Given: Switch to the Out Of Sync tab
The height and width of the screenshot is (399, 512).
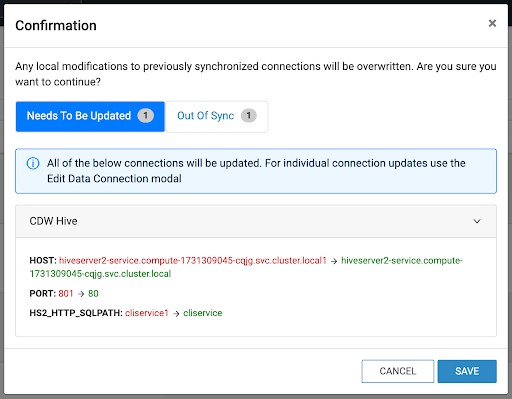Looking at the screenshot, I should click(217, 116).
